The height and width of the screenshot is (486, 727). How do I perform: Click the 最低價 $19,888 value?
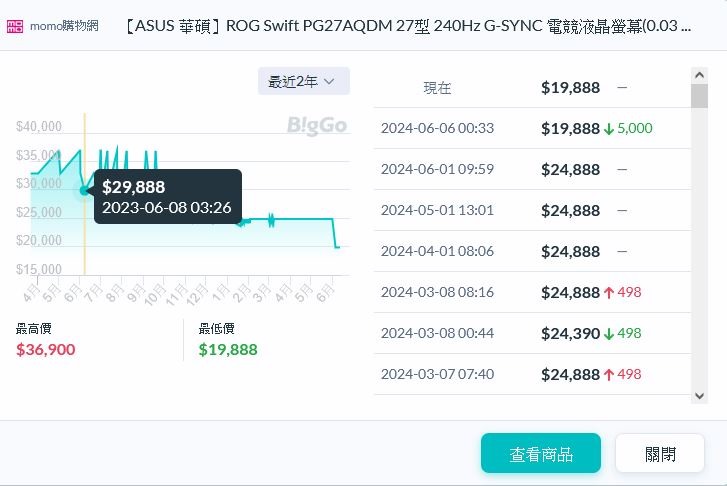click(228, 349)
